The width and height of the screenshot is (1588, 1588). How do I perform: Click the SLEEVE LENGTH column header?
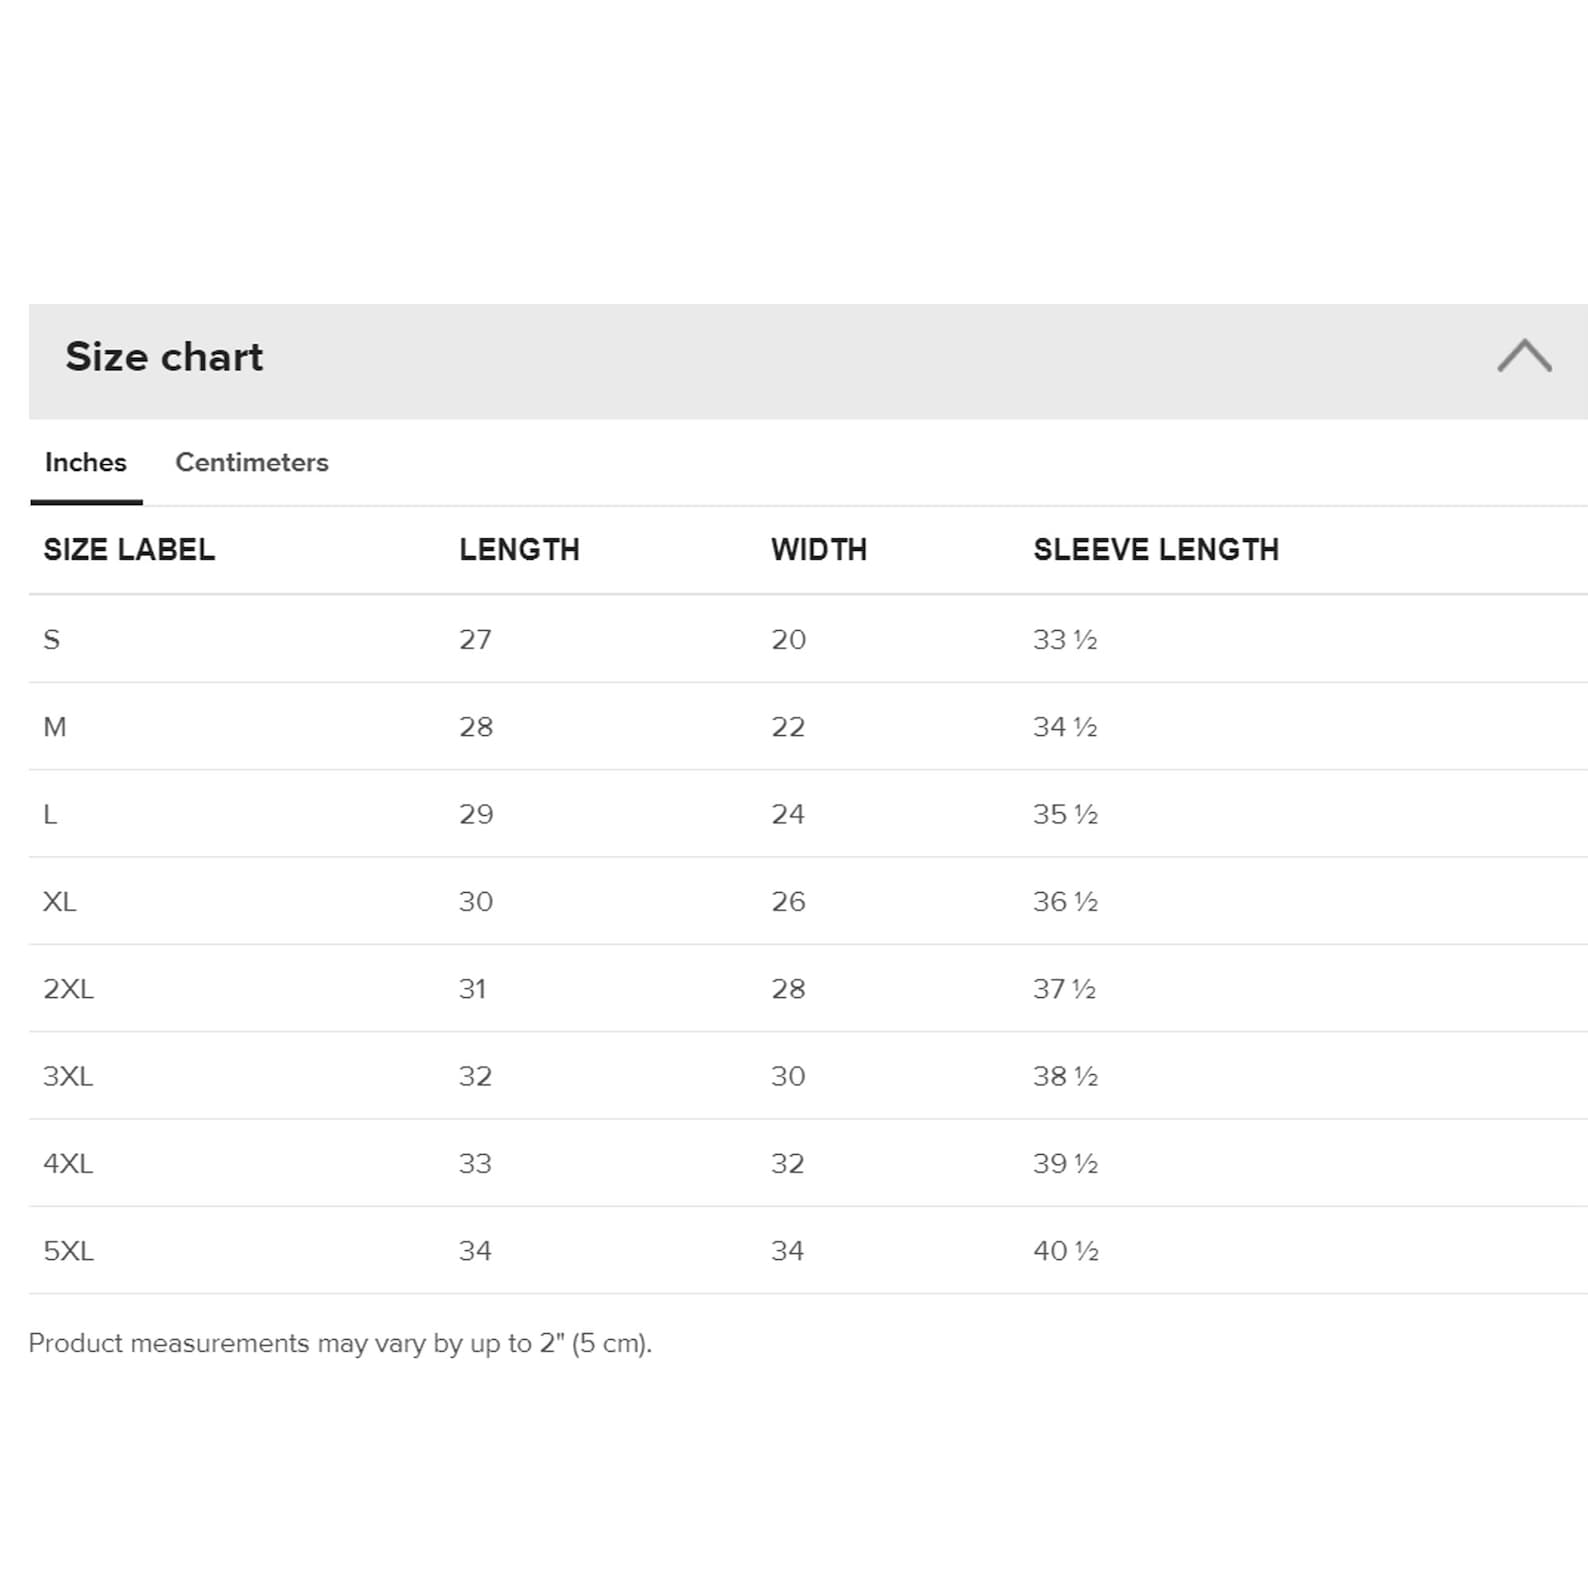tap(1156, 549)
